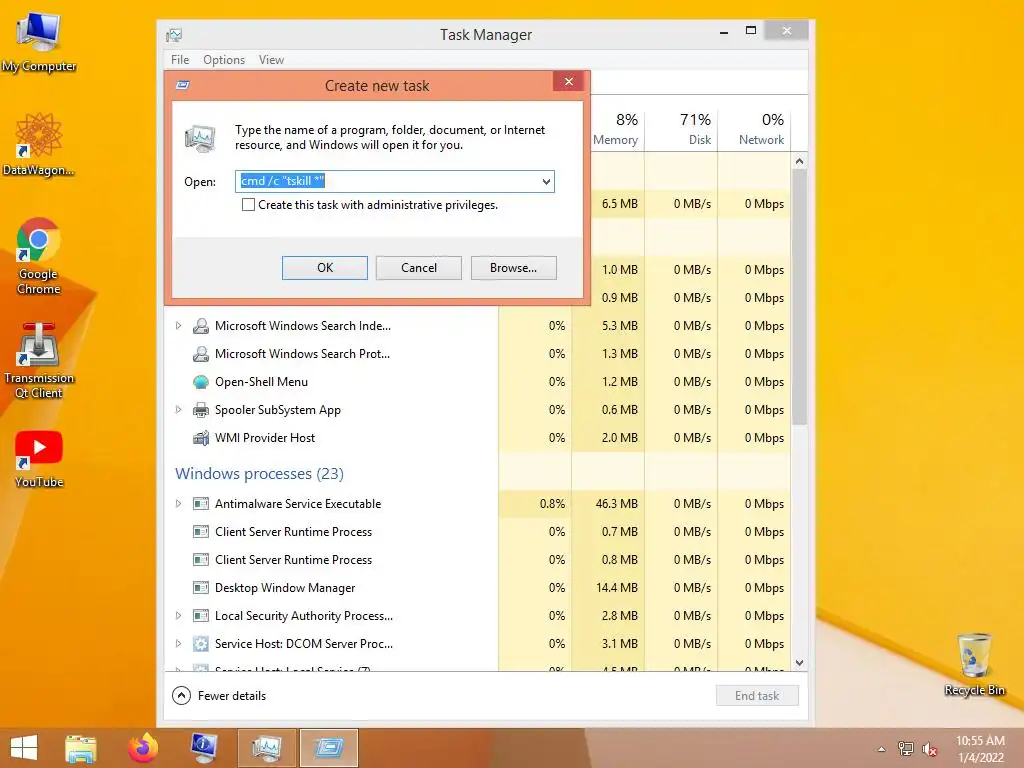1024x768 pixels.
Task: Cancel the Create new task dialog
Action: coord(419,268)
